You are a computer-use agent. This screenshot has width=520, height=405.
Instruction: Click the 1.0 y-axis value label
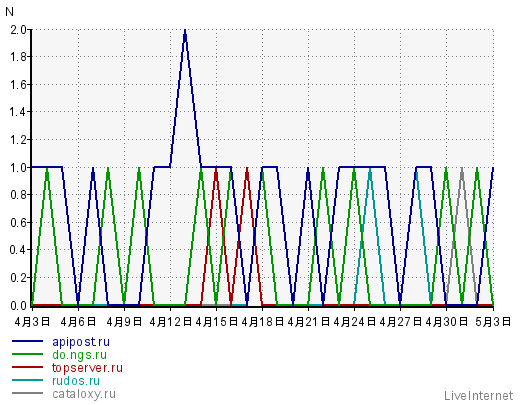tap(18, 167)
